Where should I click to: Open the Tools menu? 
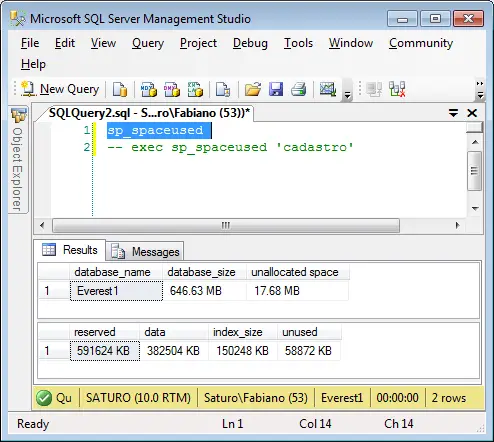click(298, 43)
